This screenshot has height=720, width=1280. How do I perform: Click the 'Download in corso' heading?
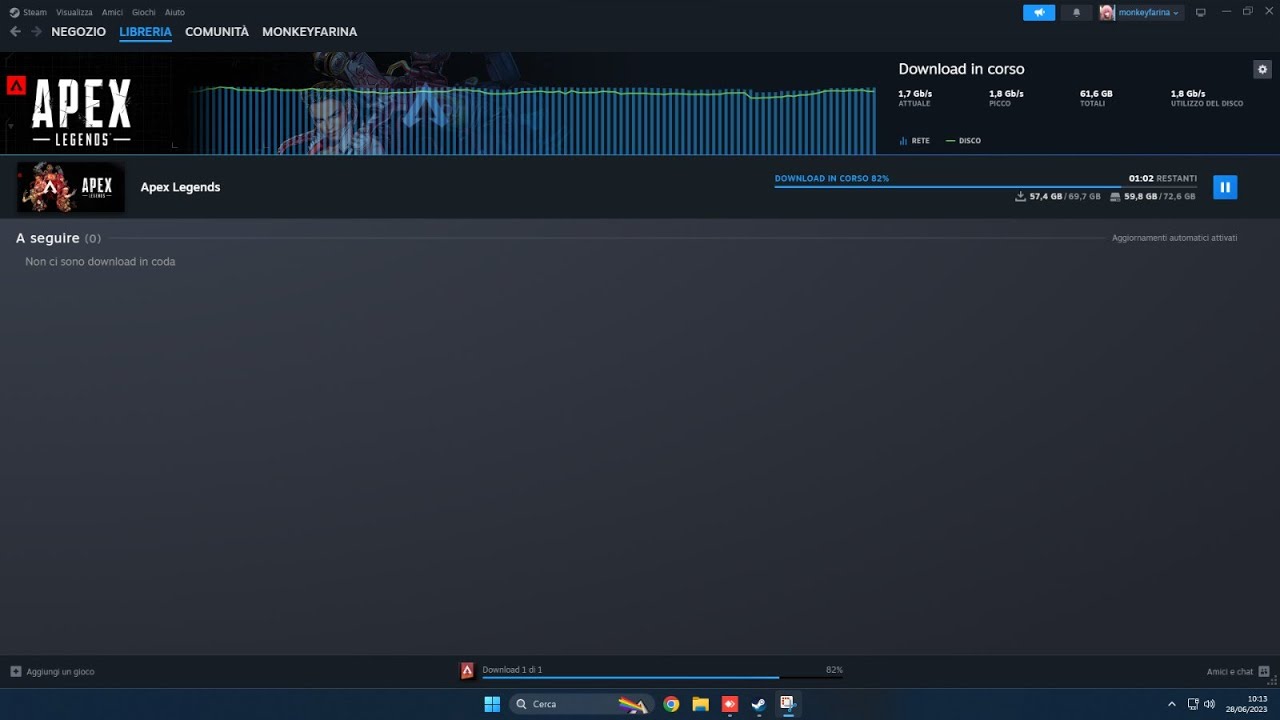tap(961, 69)
